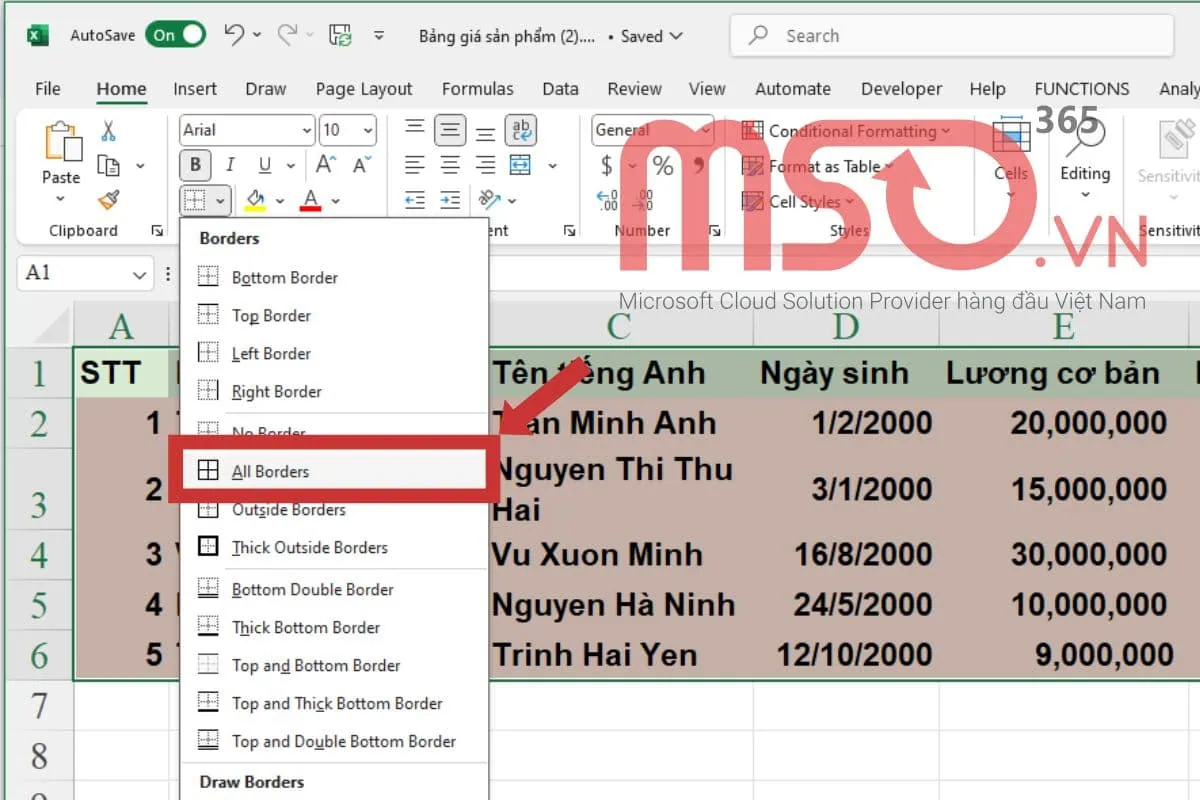Toggle AutoSave off
The width and height of the screenshot is (1200, 800).
175,34
